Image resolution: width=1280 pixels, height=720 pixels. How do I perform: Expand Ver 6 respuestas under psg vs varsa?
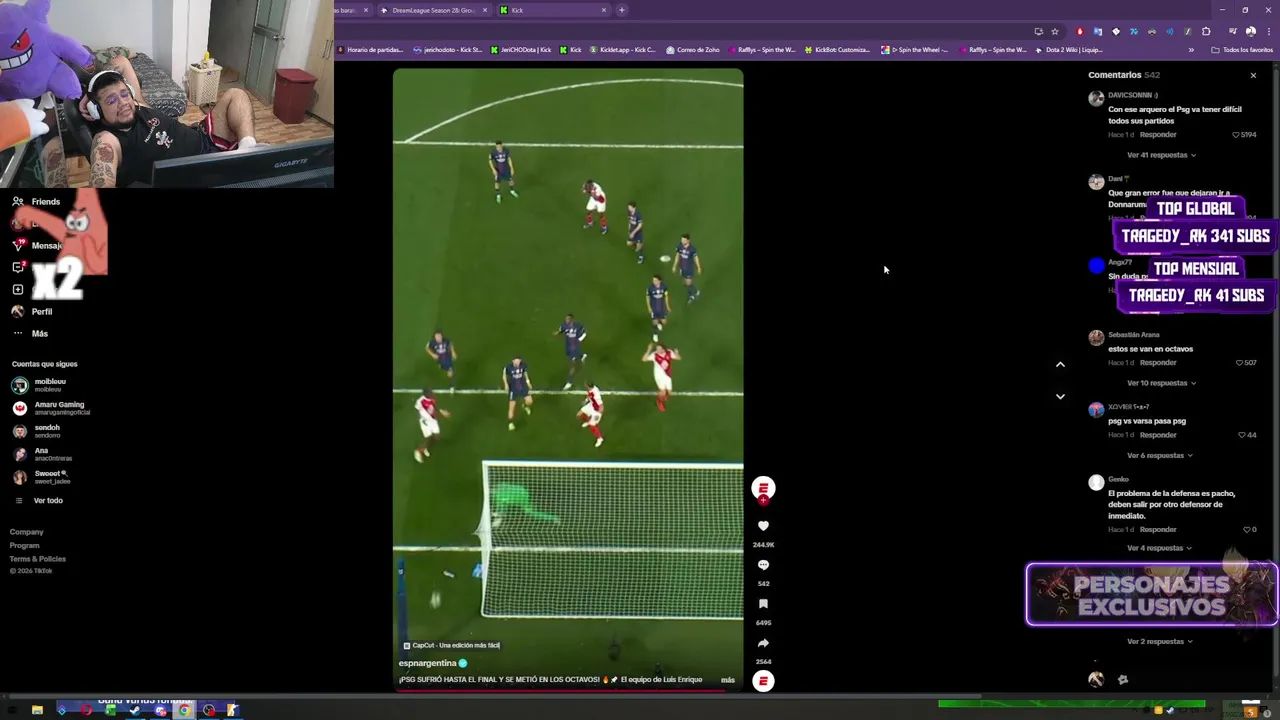pyautogui.click(x=1159, y=456)
